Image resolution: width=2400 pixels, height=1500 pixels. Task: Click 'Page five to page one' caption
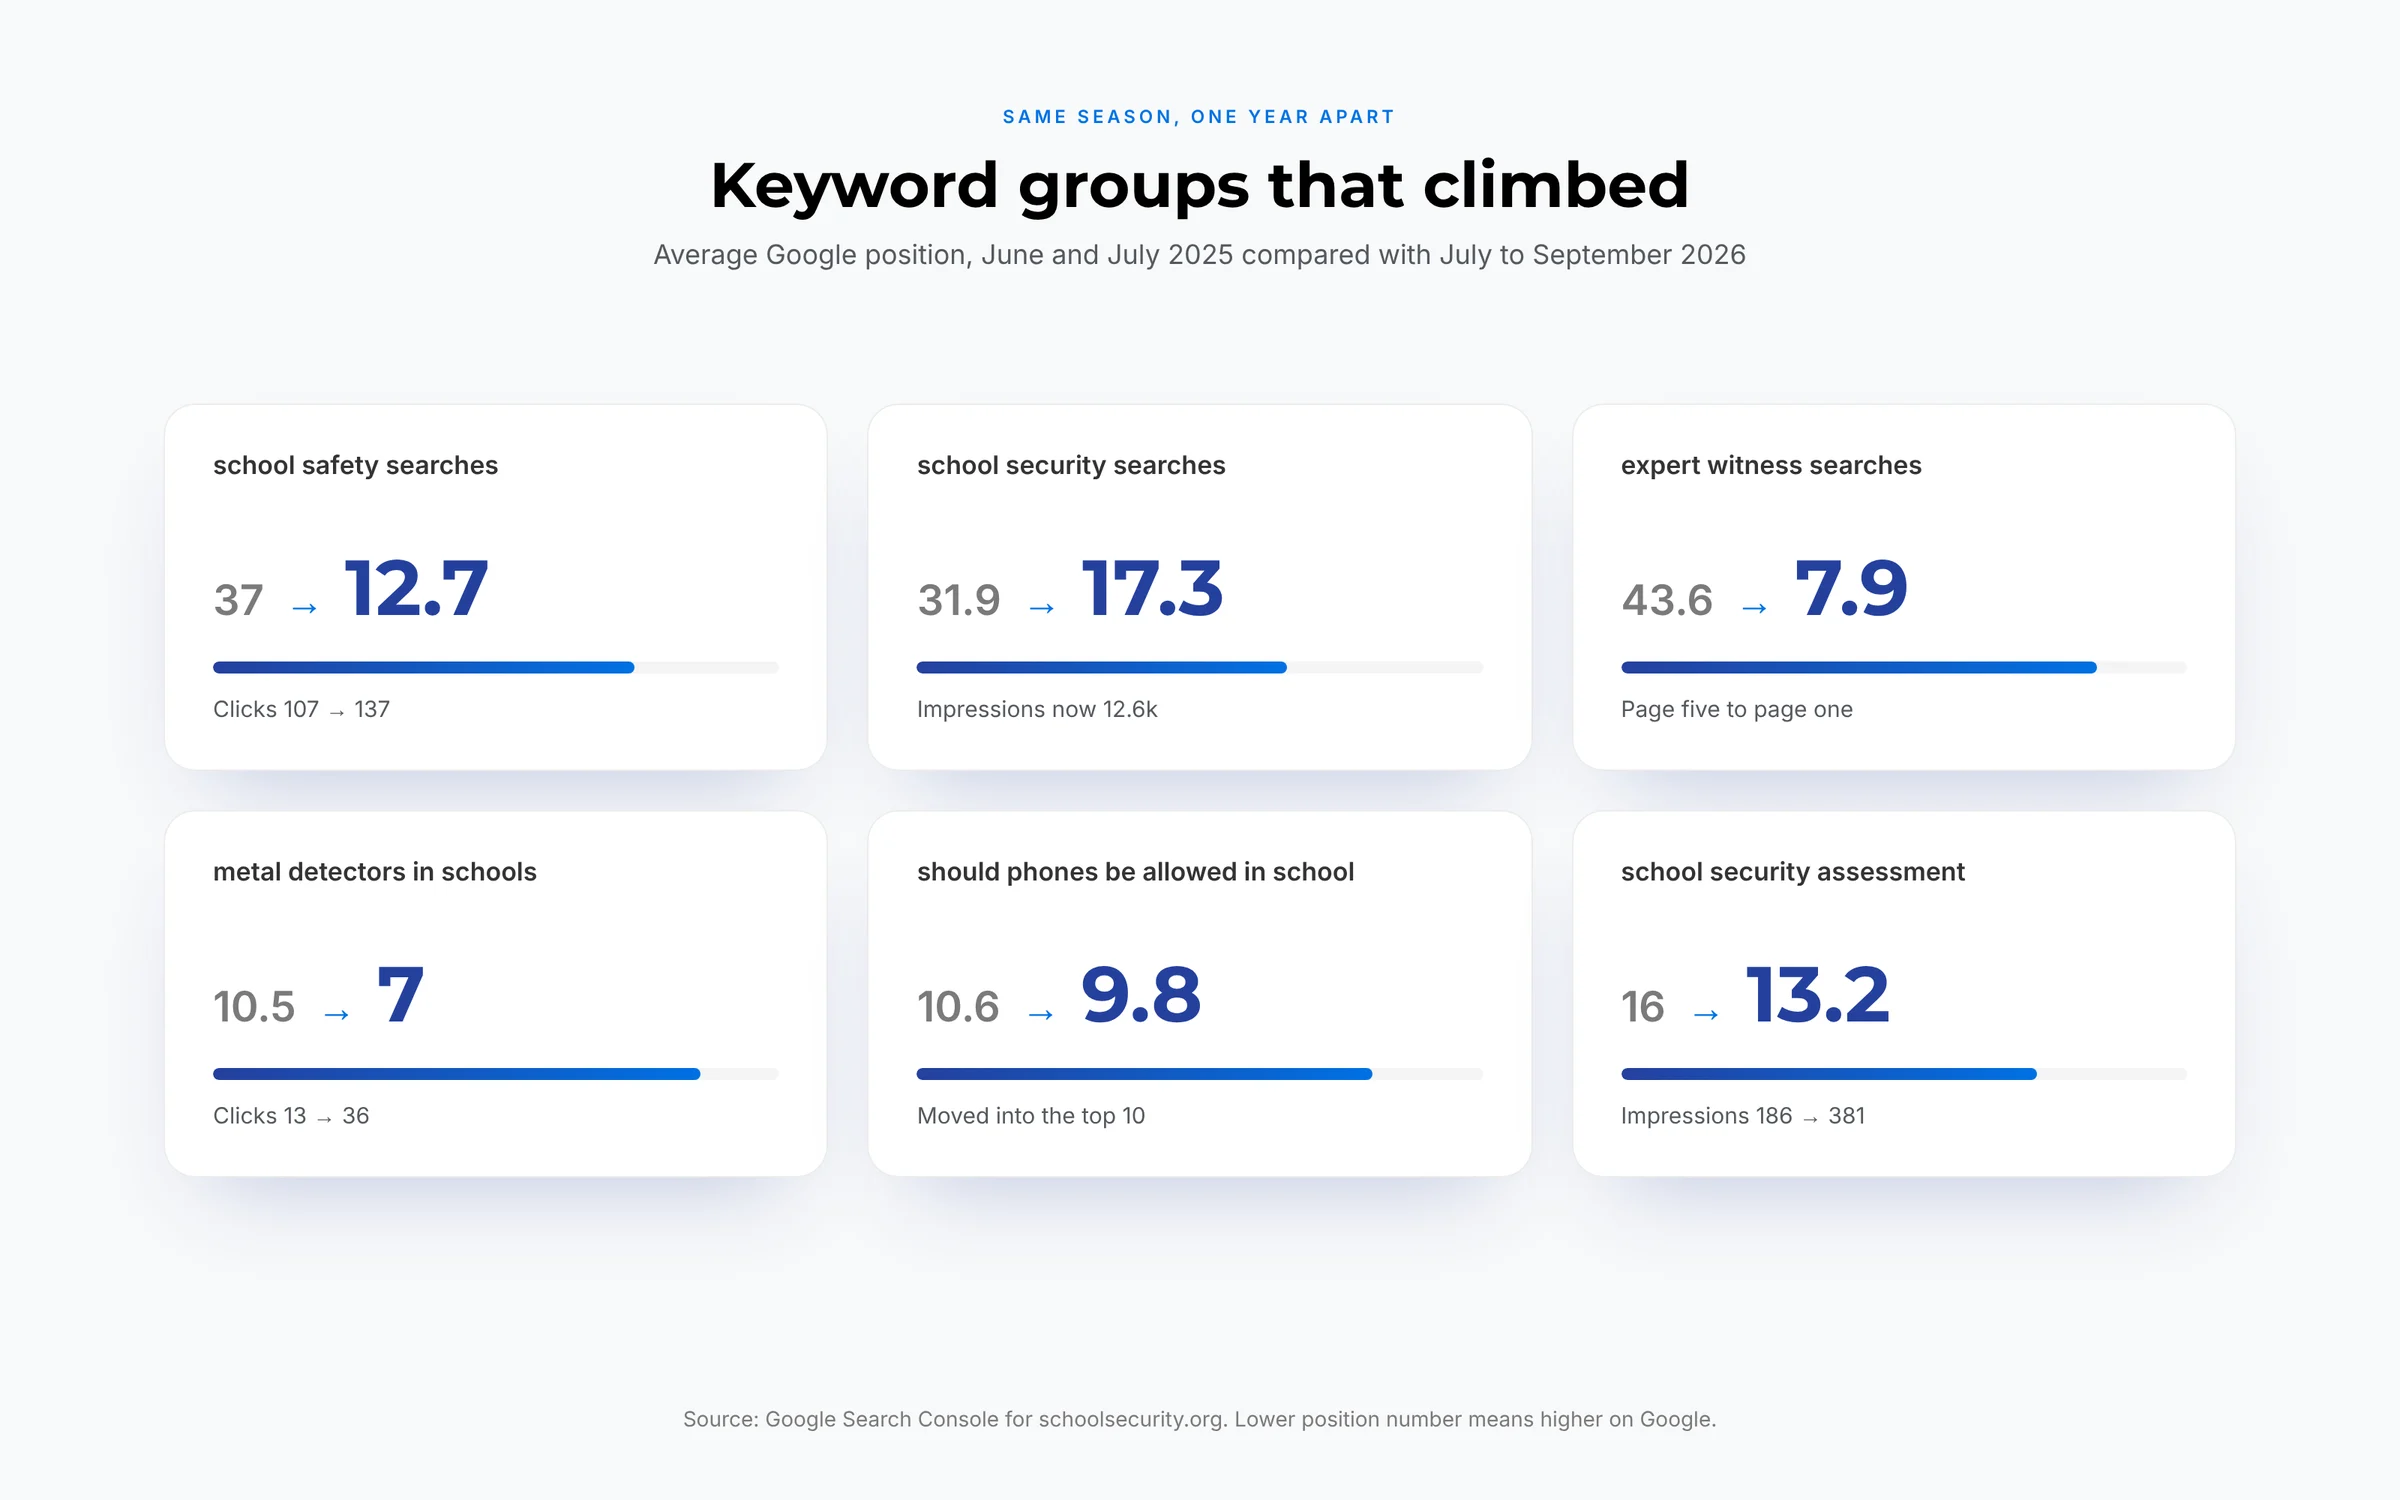coord(1737,710)
